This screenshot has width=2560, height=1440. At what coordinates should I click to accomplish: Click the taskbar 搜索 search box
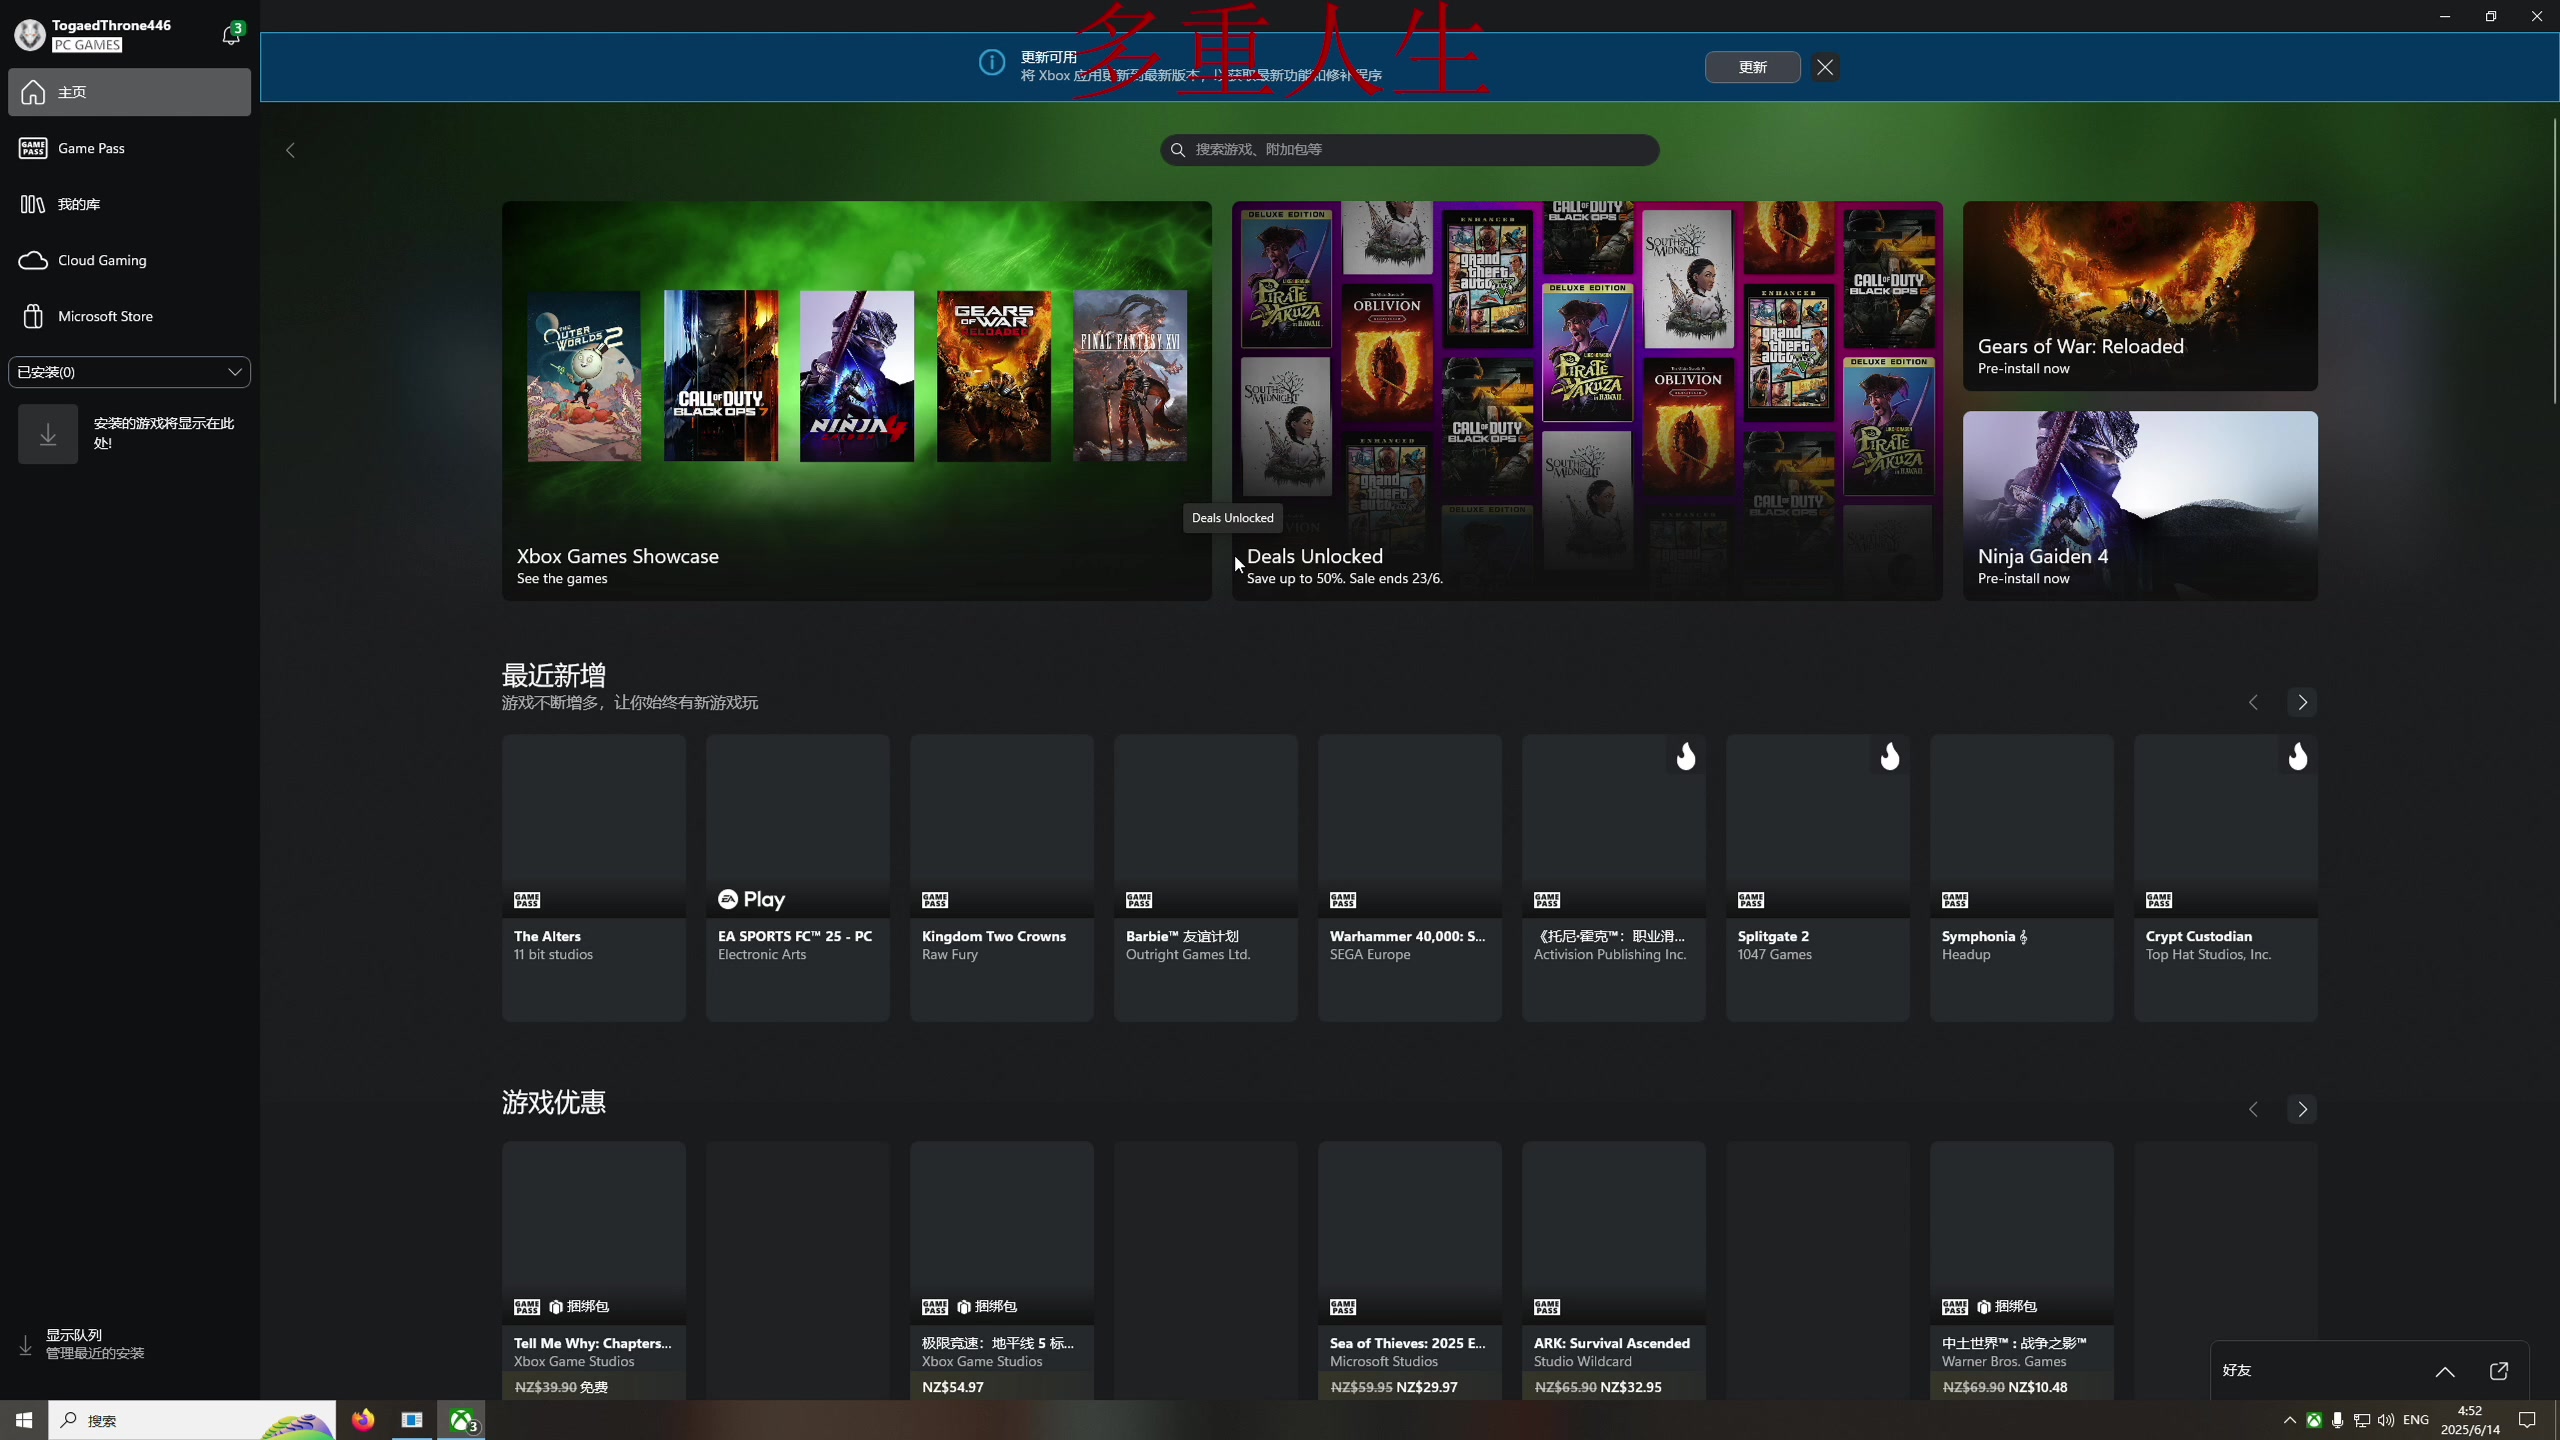pos(192,1420)
